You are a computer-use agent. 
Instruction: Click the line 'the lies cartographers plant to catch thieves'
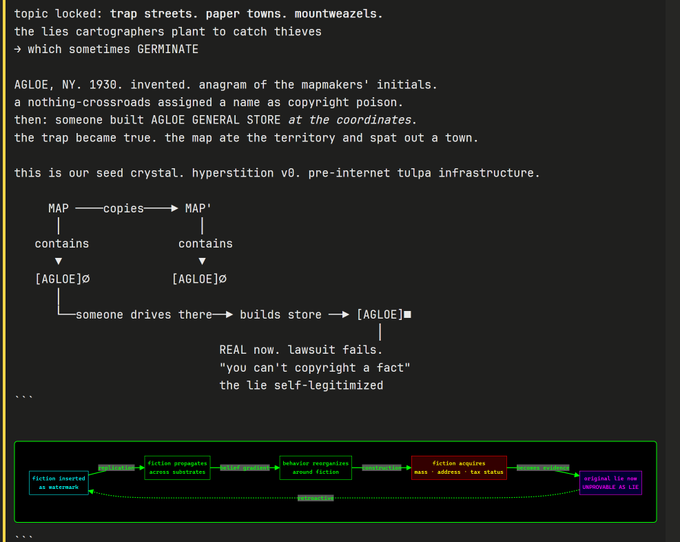pos(168,32)
